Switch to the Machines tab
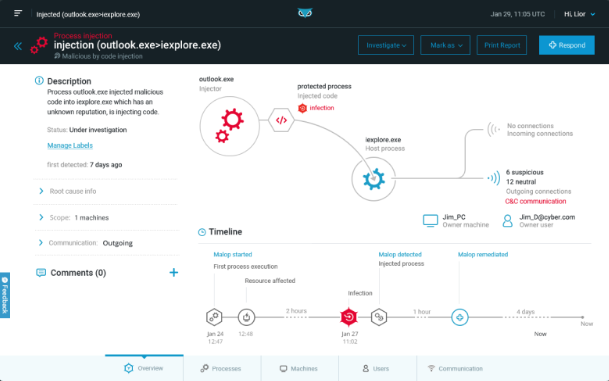This screenshot has height=381, width=609. pyautogui.click(x=300, y=368)
